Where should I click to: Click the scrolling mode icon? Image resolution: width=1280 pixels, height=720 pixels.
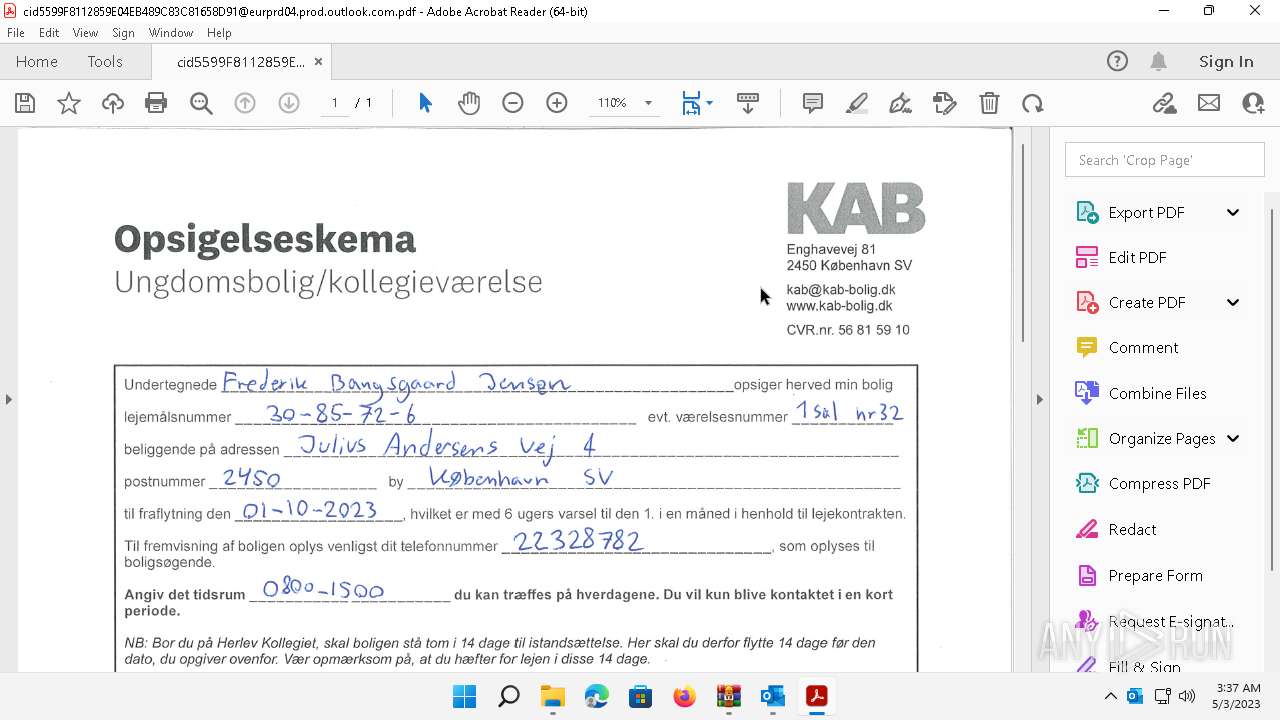pos(748,103)
